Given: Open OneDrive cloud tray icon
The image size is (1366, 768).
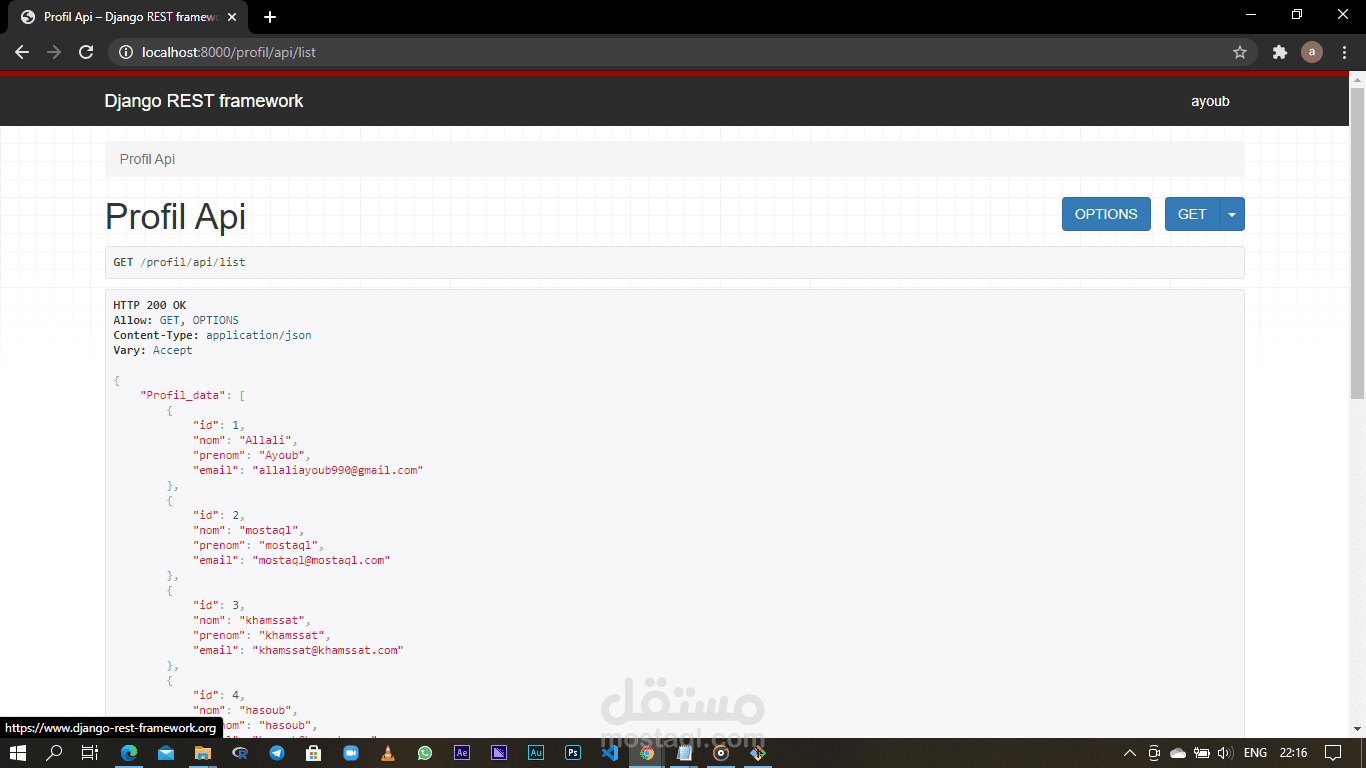Looking at the screenshot, I should point(1178,753).
